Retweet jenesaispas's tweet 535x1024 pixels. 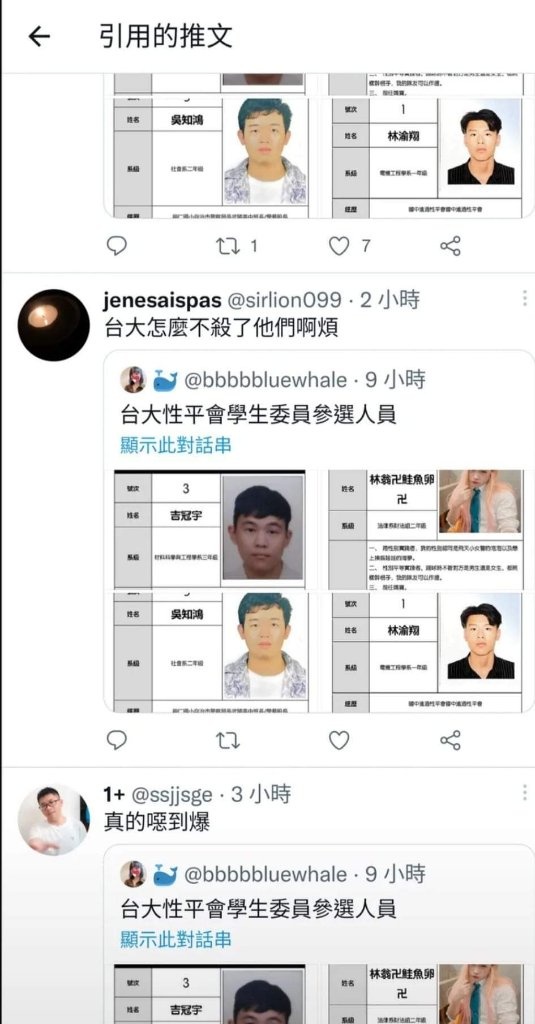[x=227, y=740]
